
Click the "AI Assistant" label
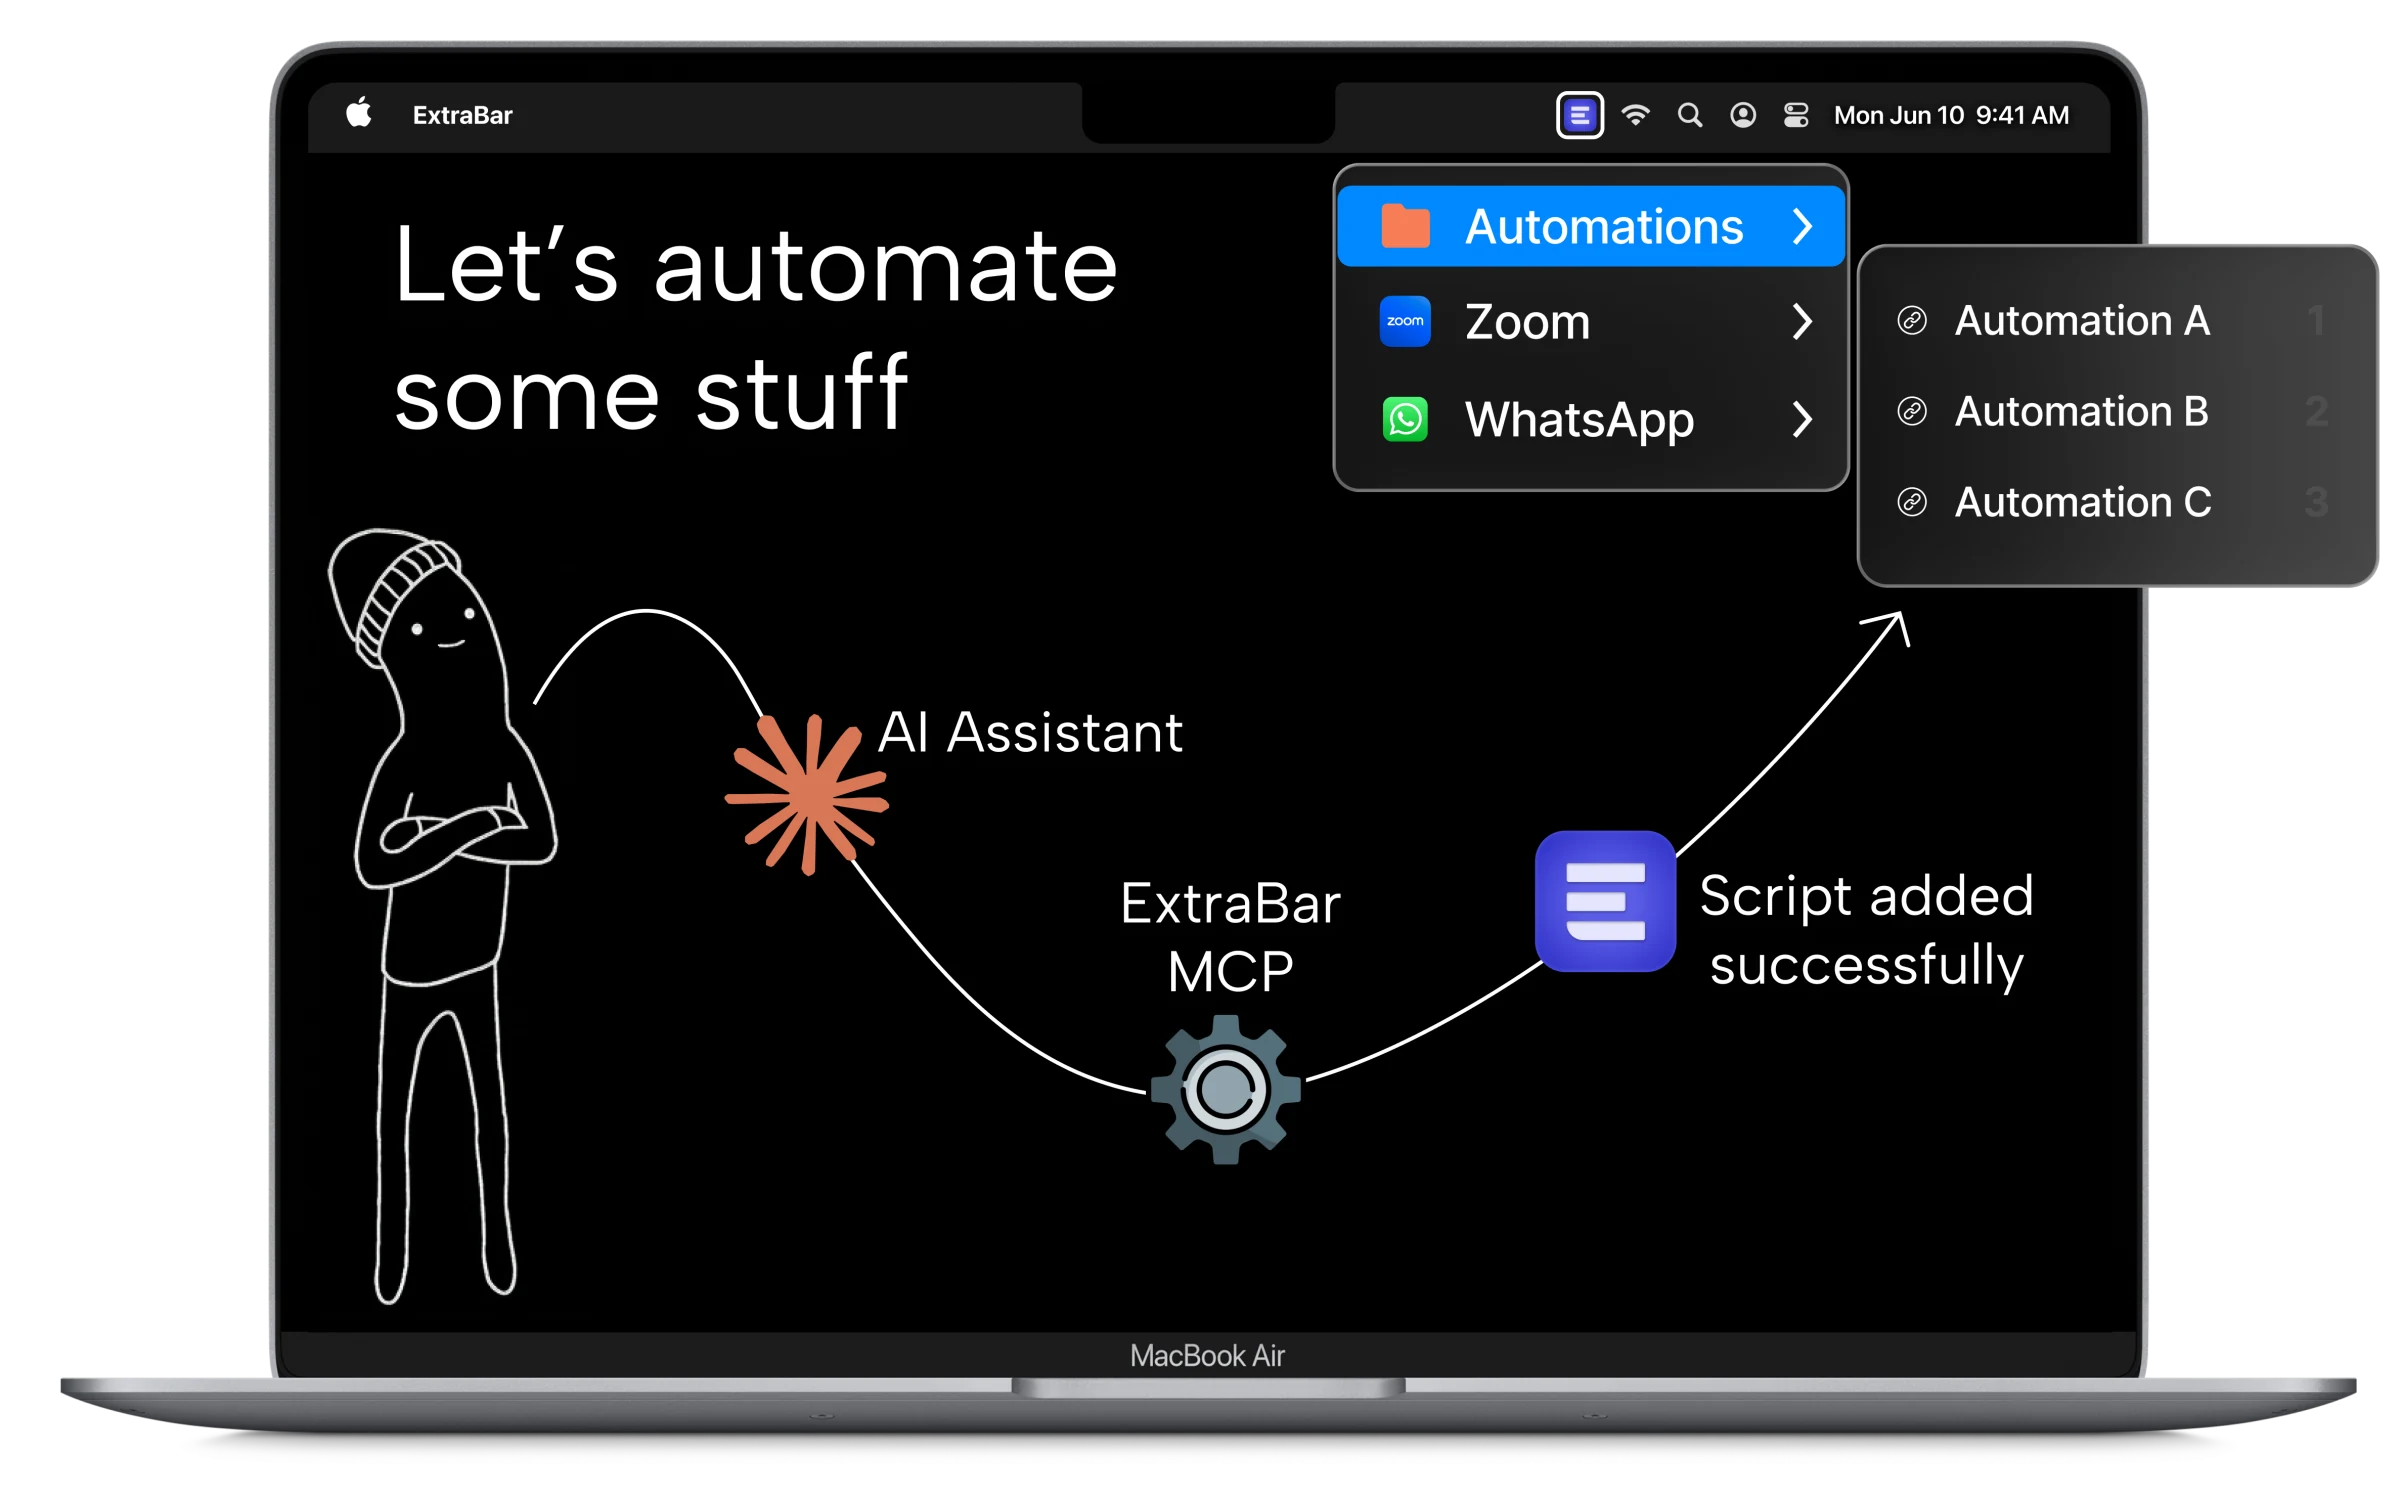(1030, 732)
